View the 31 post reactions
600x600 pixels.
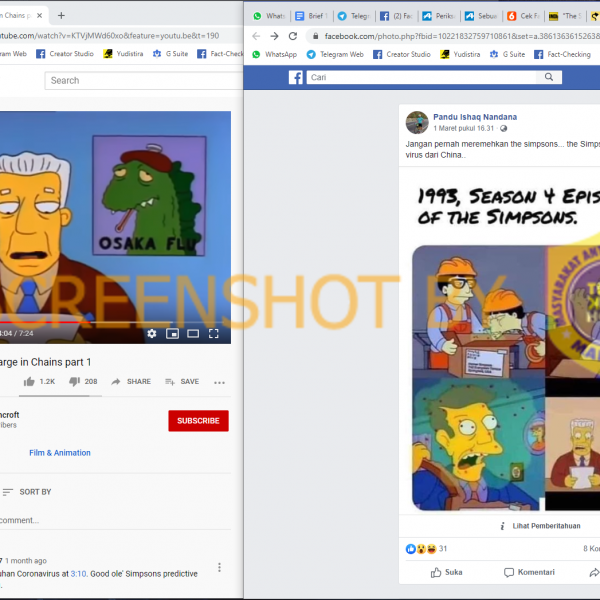click(426, 549)
